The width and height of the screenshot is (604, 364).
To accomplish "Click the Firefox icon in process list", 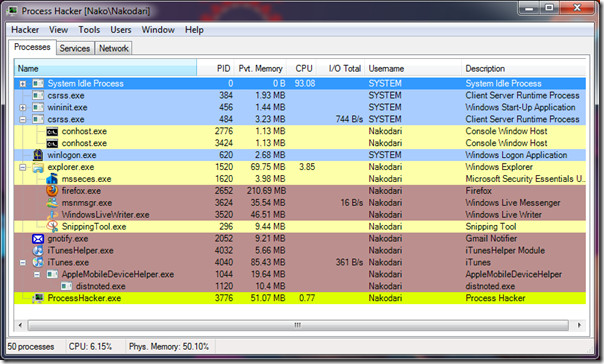I will (52, 191).
